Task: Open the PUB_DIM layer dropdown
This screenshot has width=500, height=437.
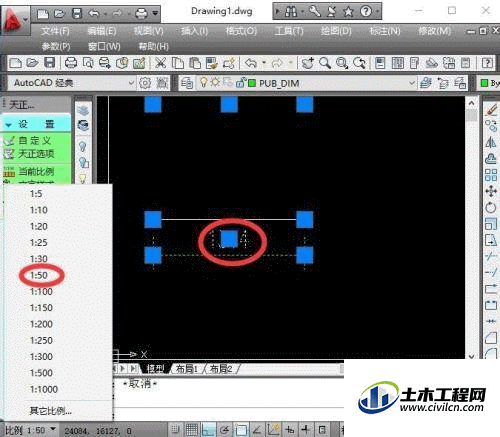Action: [x=412, y=83]
